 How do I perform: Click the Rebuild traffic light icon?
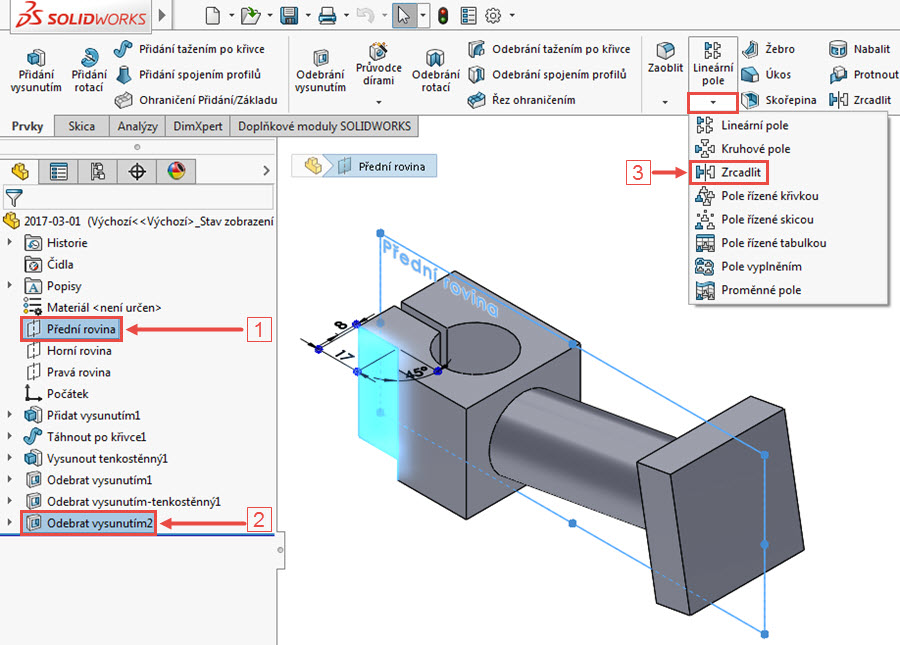point(443,15)
